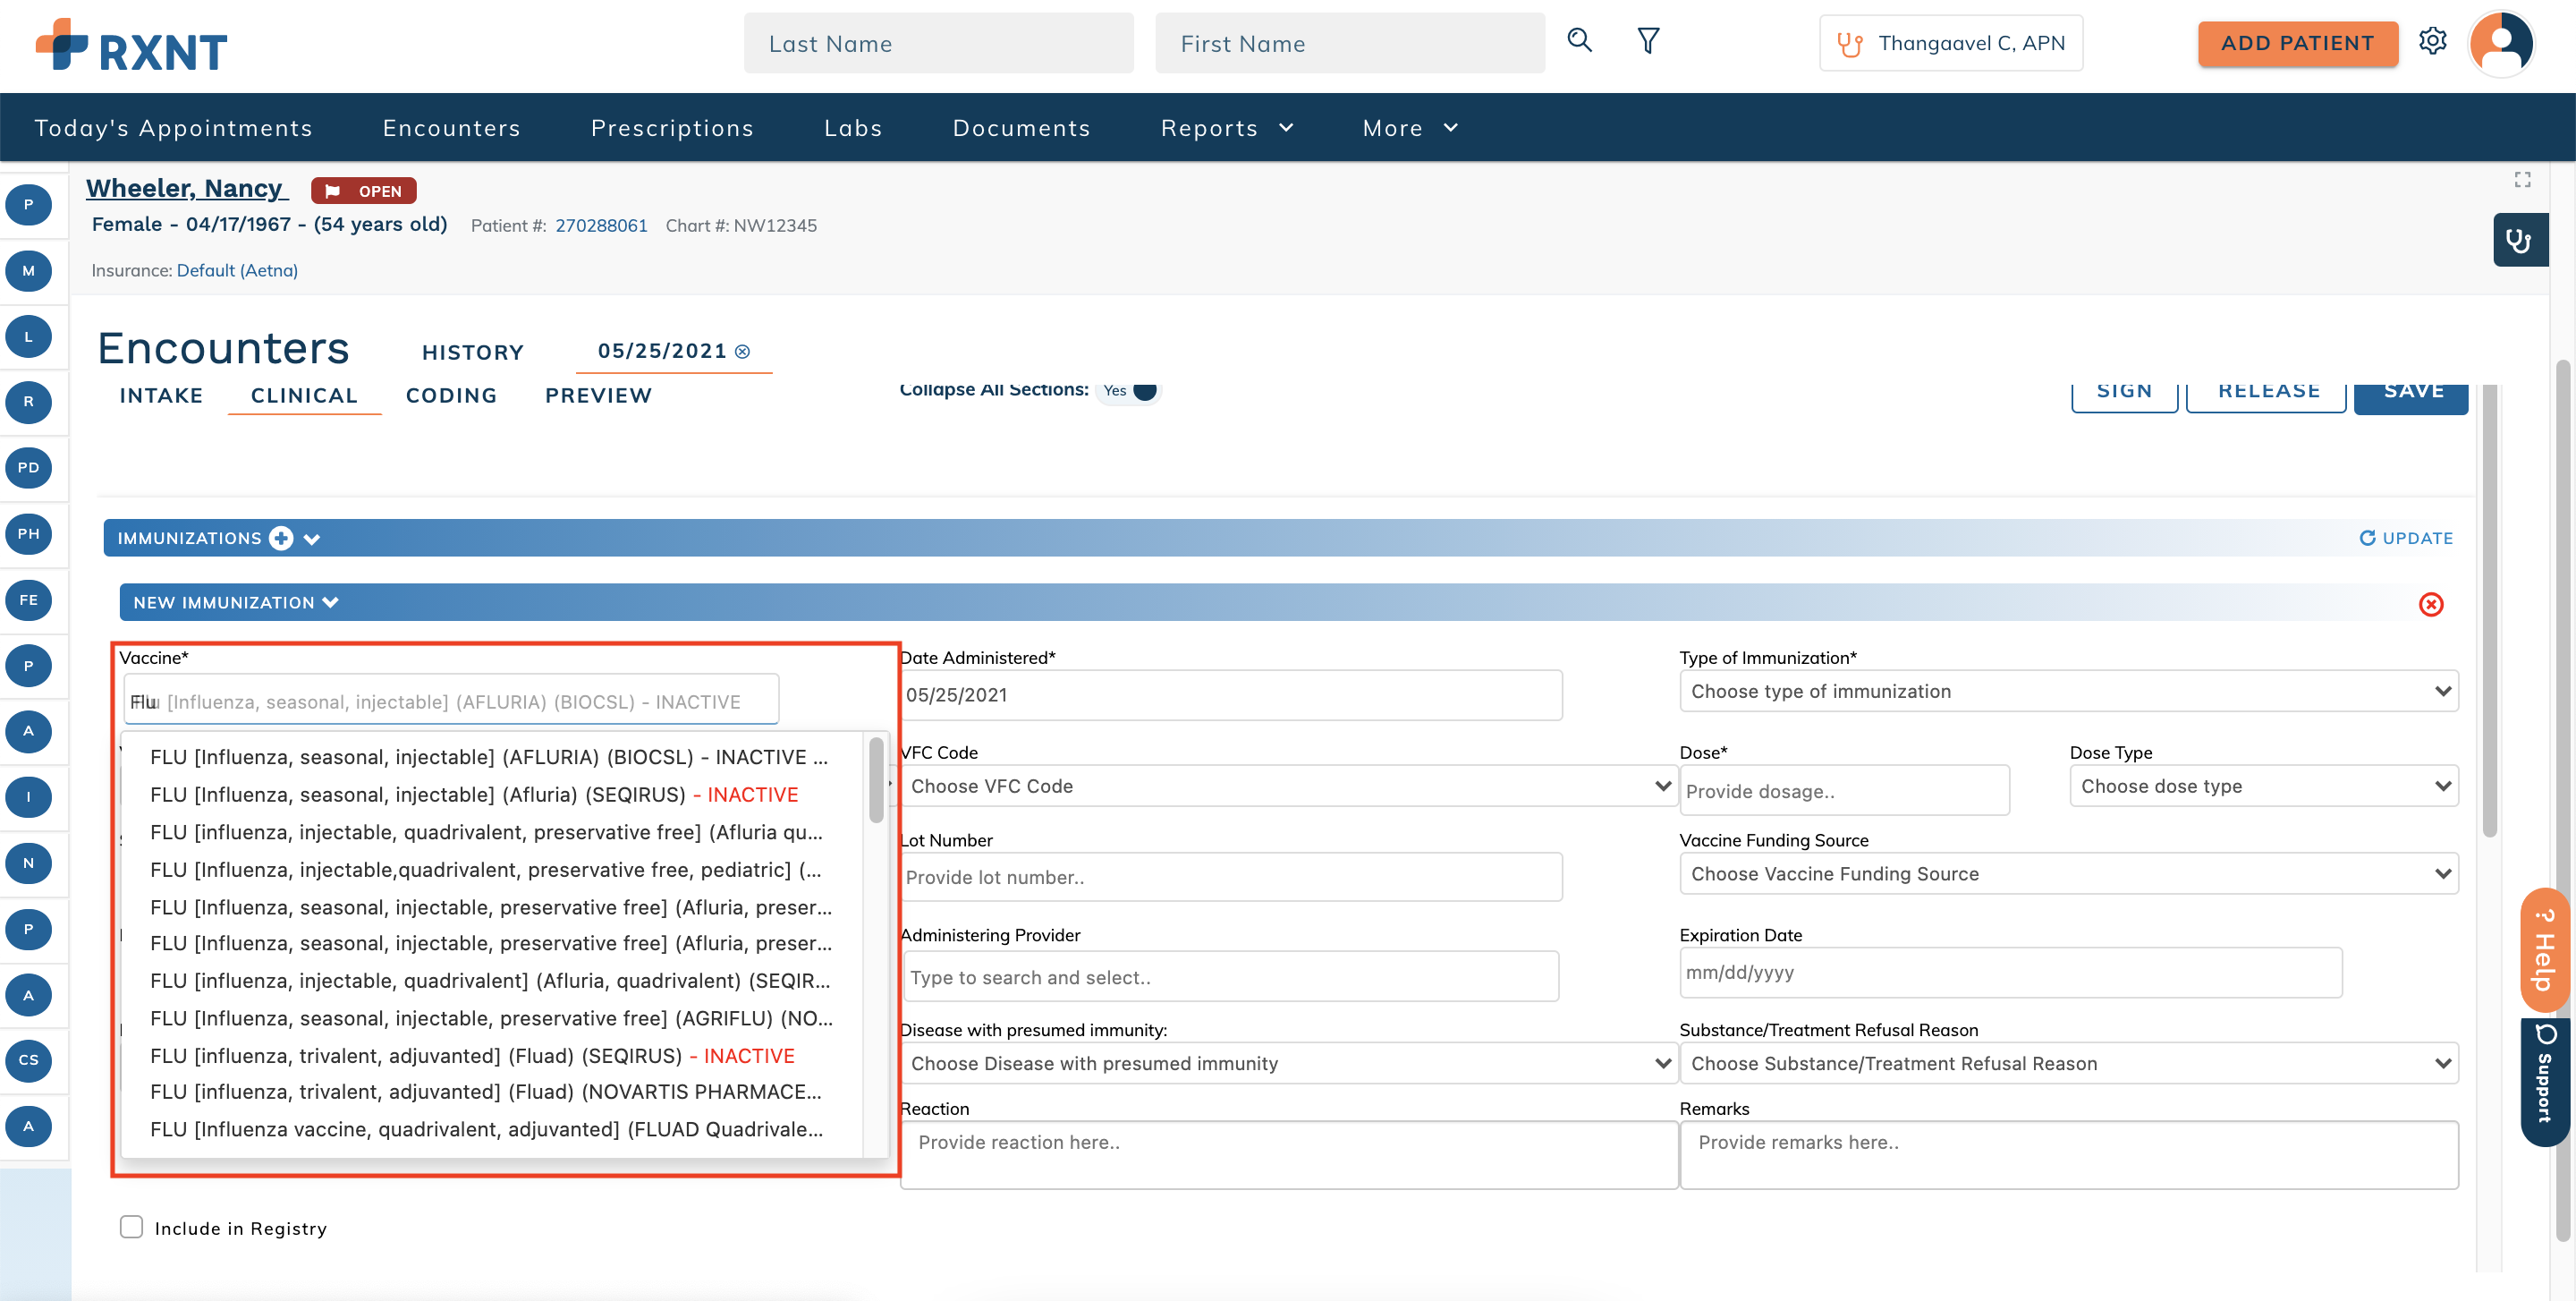Select the FE sidebar circle
2576x1301 pixels.
[x=29, y=600]
